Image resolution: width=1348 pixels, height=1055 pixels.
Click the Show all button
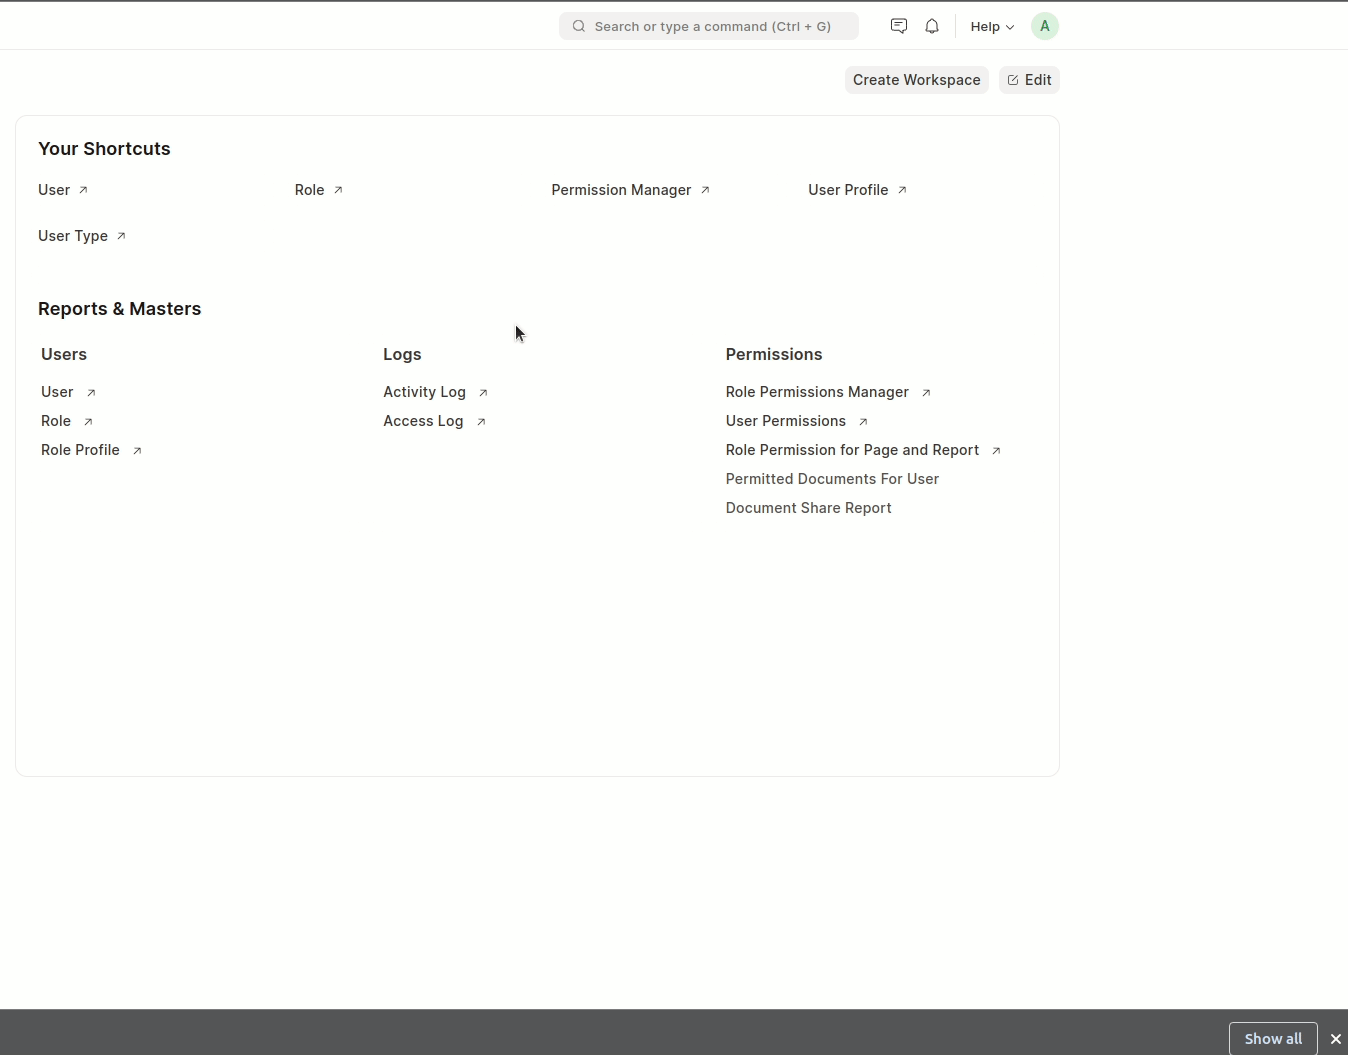[x=1271, y=1039]
